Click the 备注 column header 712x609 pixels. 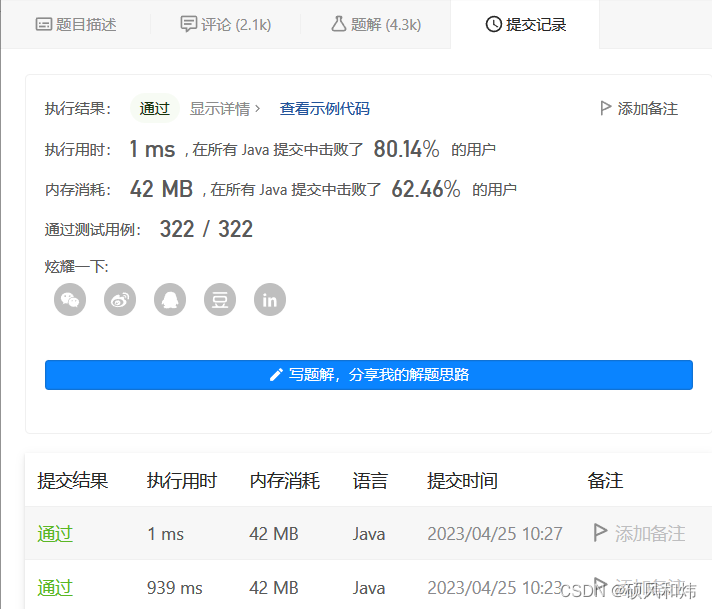(605, 480)
